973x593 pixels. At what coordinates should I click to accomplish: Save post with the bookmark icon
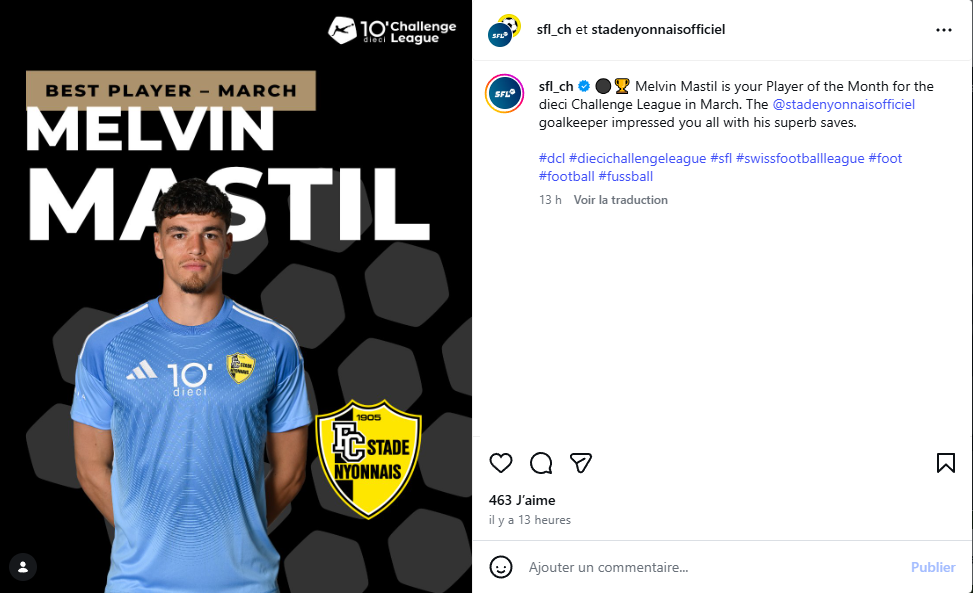946,463
